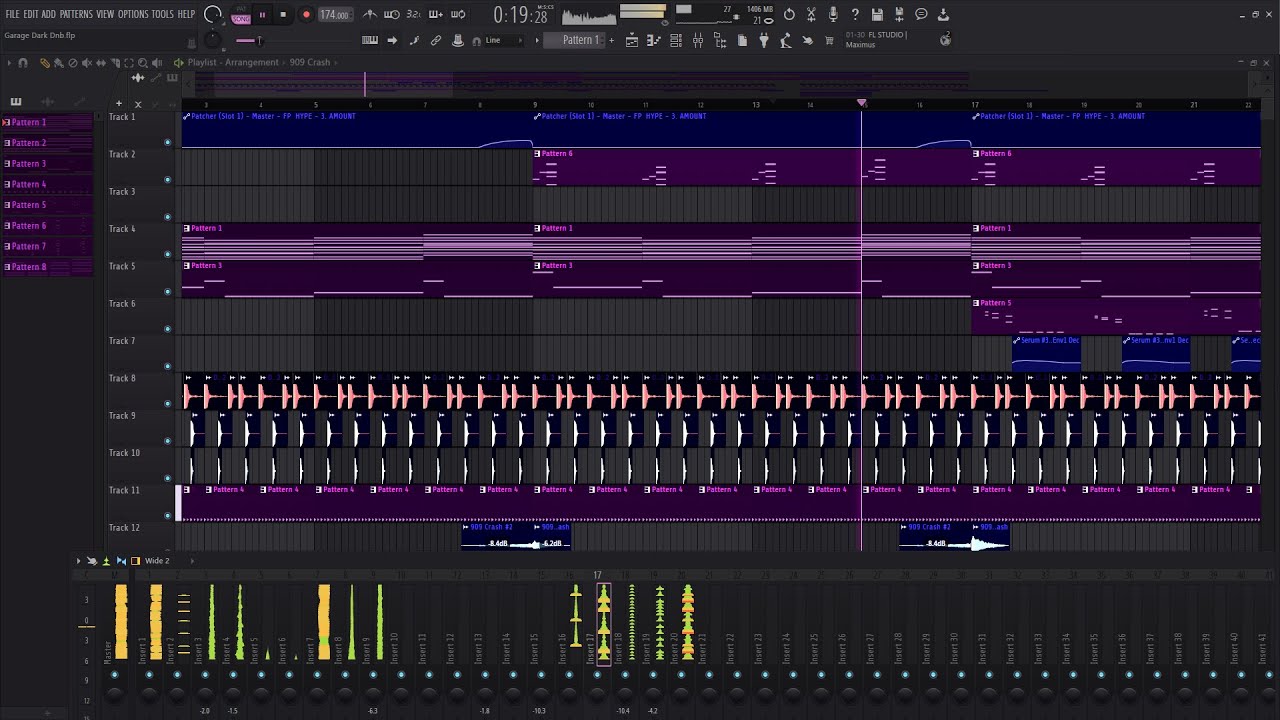
Task: Expand the arrow left of Pattern 1 selector
Action: click(x=537, y=40)
